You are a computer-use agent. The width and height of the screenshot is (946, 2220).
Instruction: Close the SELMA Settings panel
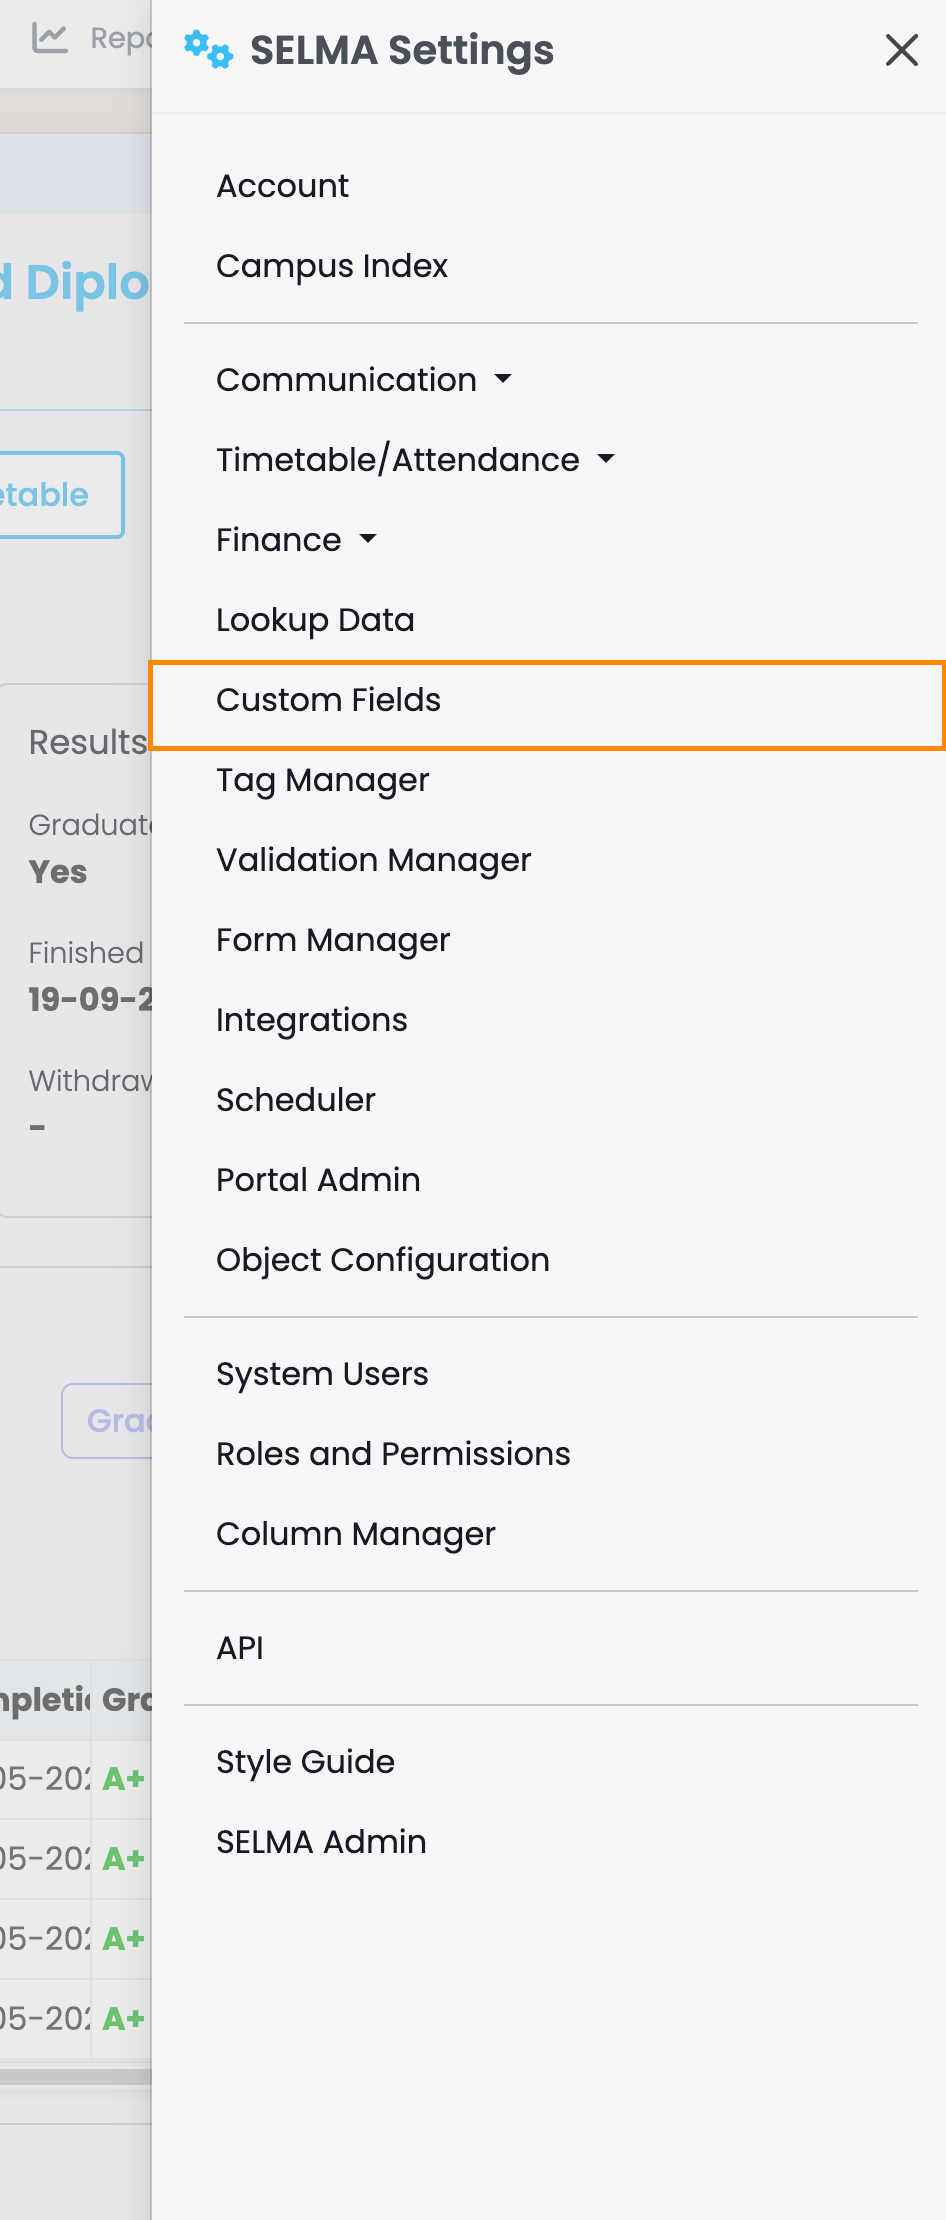coord(901,50)
